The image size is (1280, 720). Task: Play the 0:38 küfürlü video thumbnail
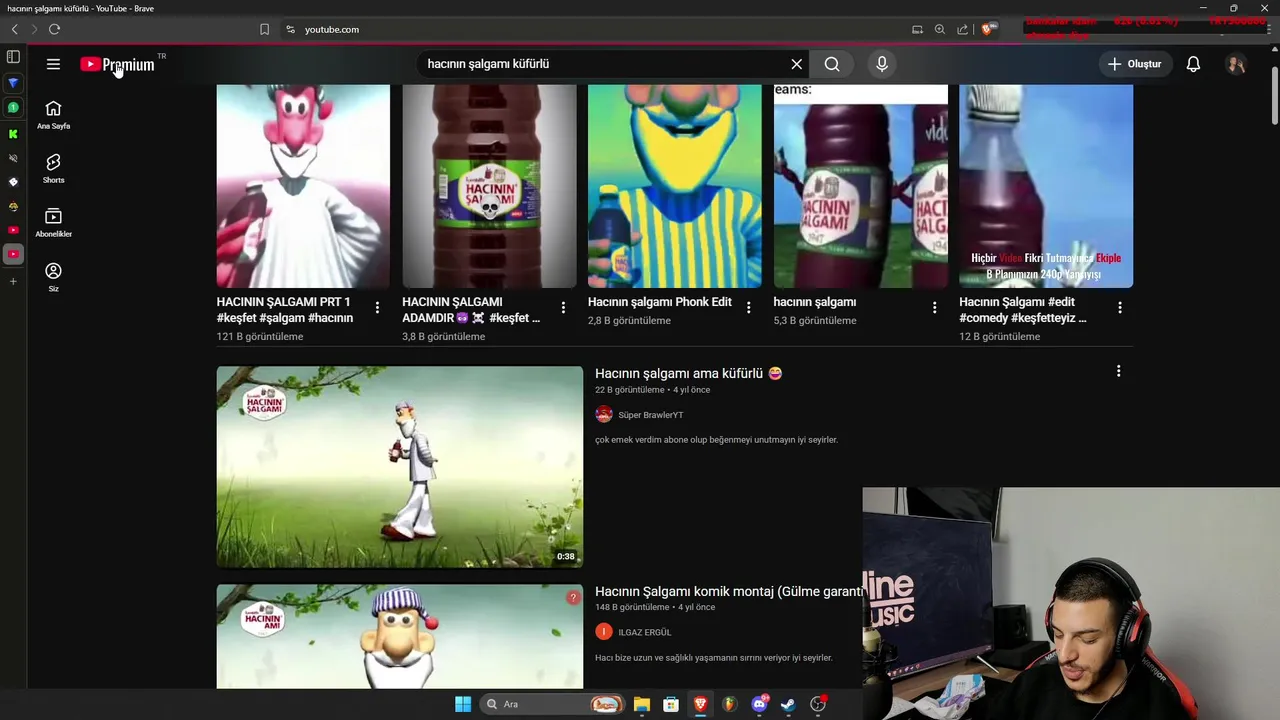(x=400, y=467)
